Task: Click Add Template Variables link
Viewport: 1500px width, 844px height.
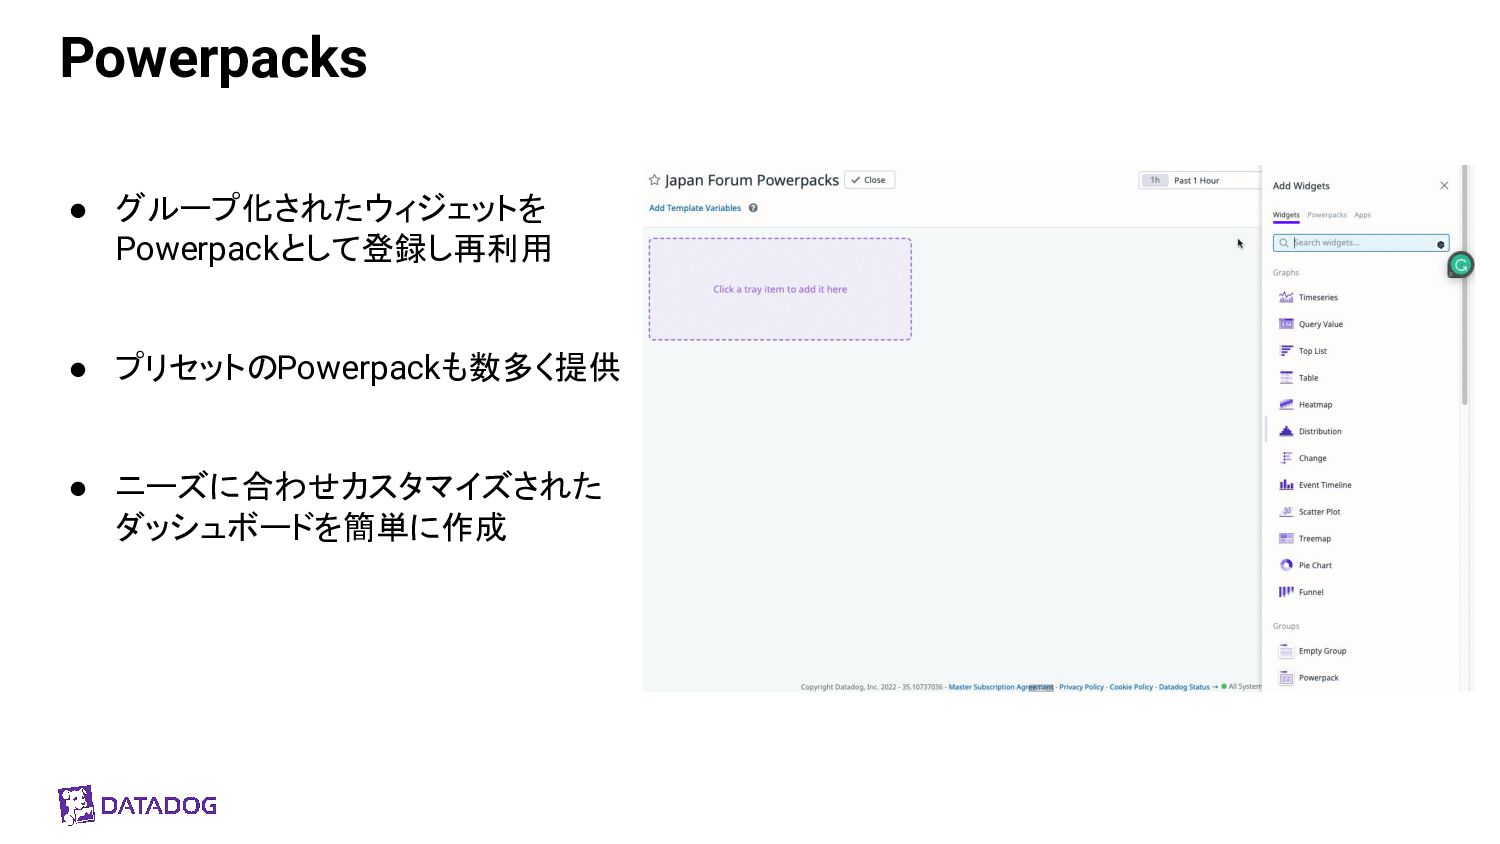Action: pos(695,208)
